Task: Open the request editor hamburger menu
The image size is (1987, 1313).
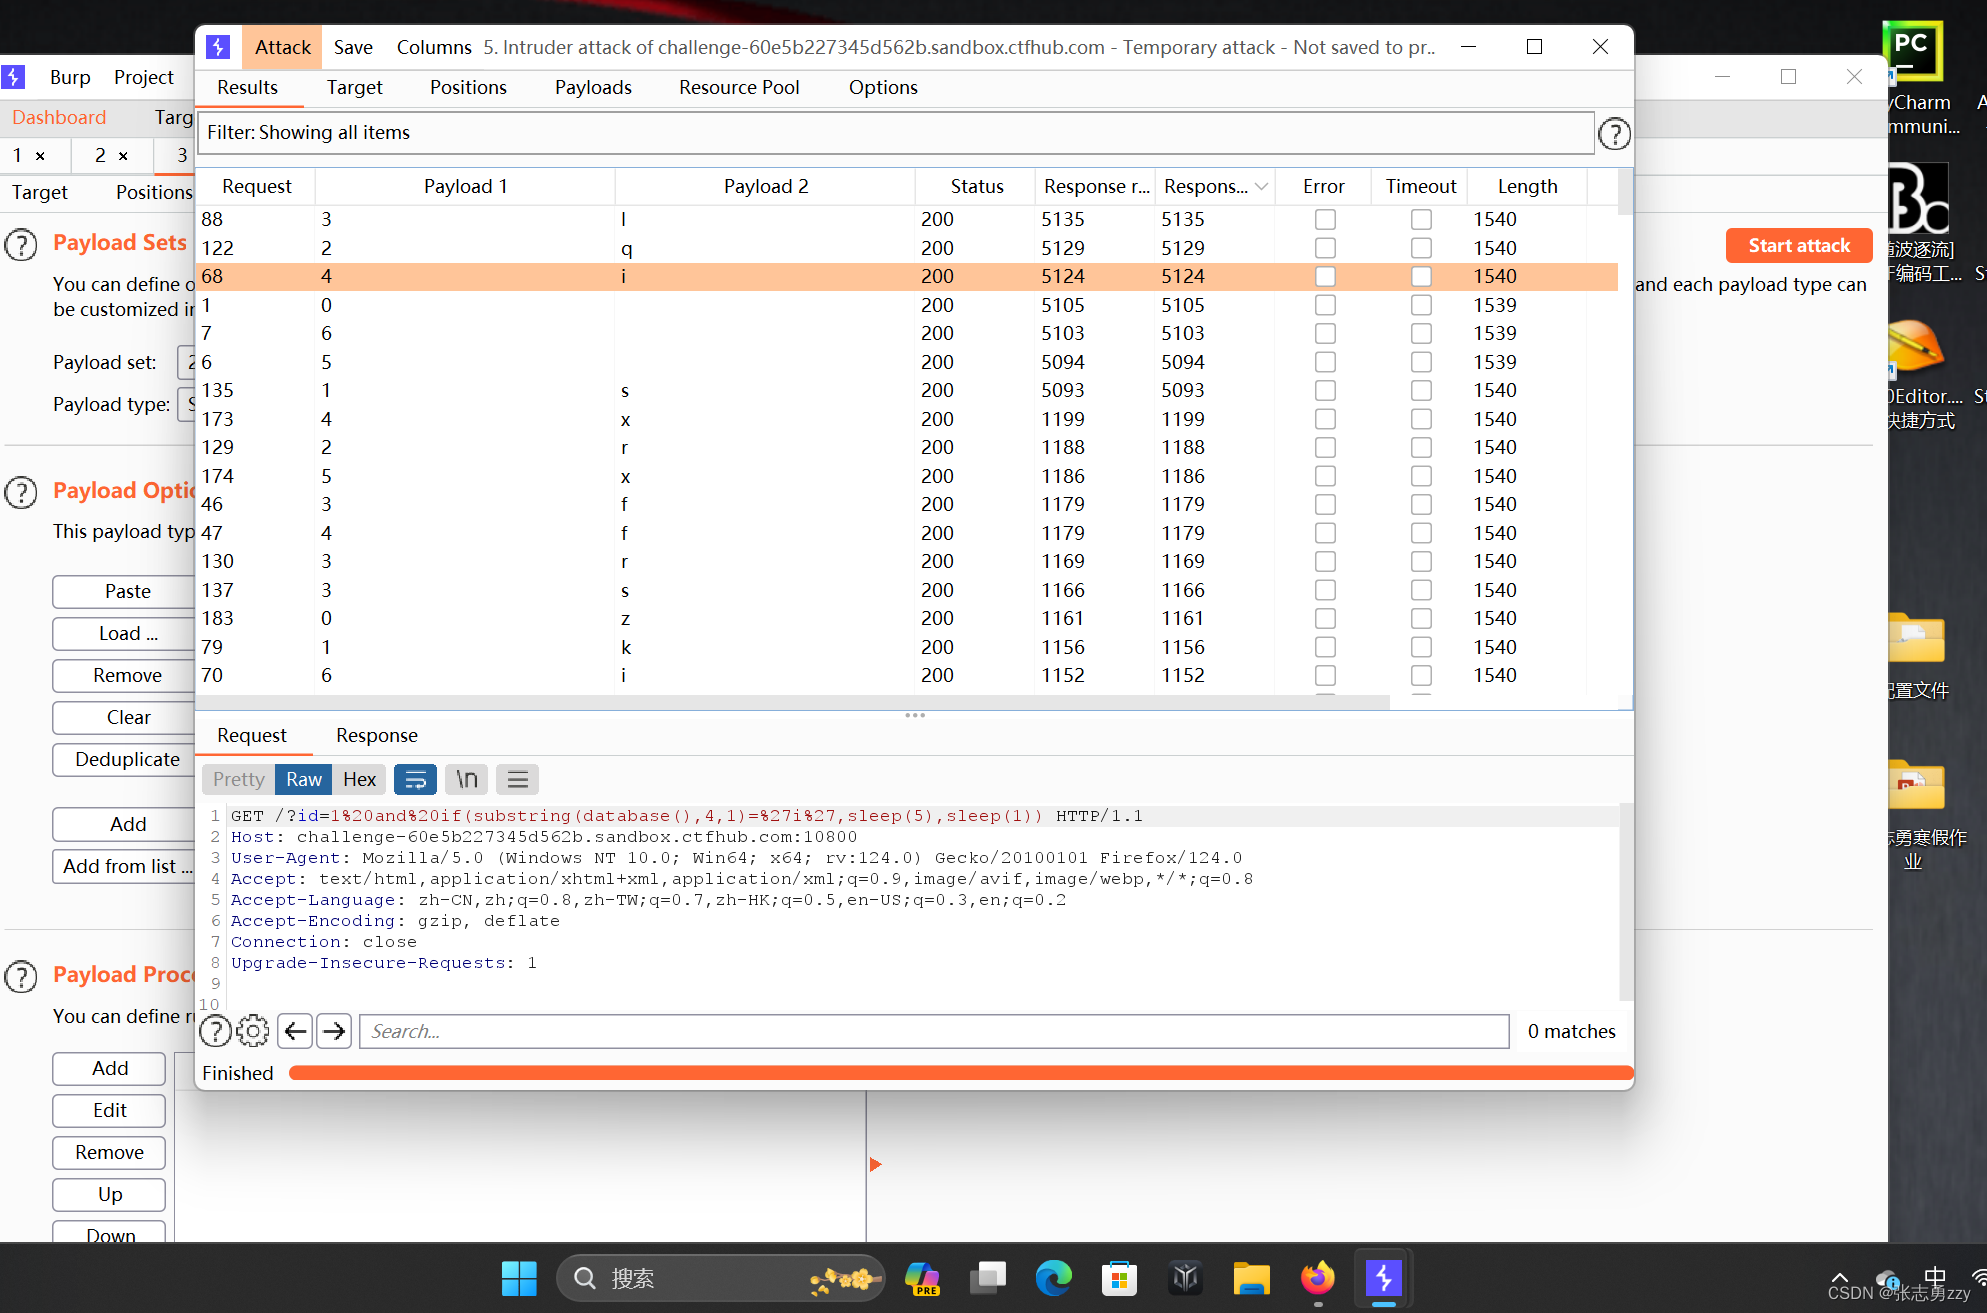Action: pyautogui.click(x=517, y=779)
